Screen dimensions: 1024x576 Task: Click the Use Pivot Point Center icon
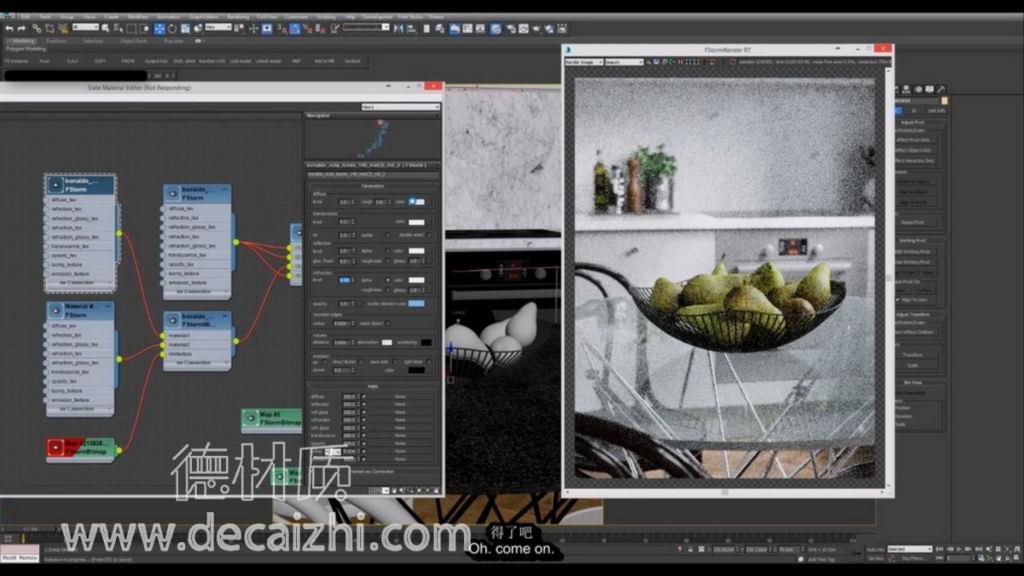(240, 29)
